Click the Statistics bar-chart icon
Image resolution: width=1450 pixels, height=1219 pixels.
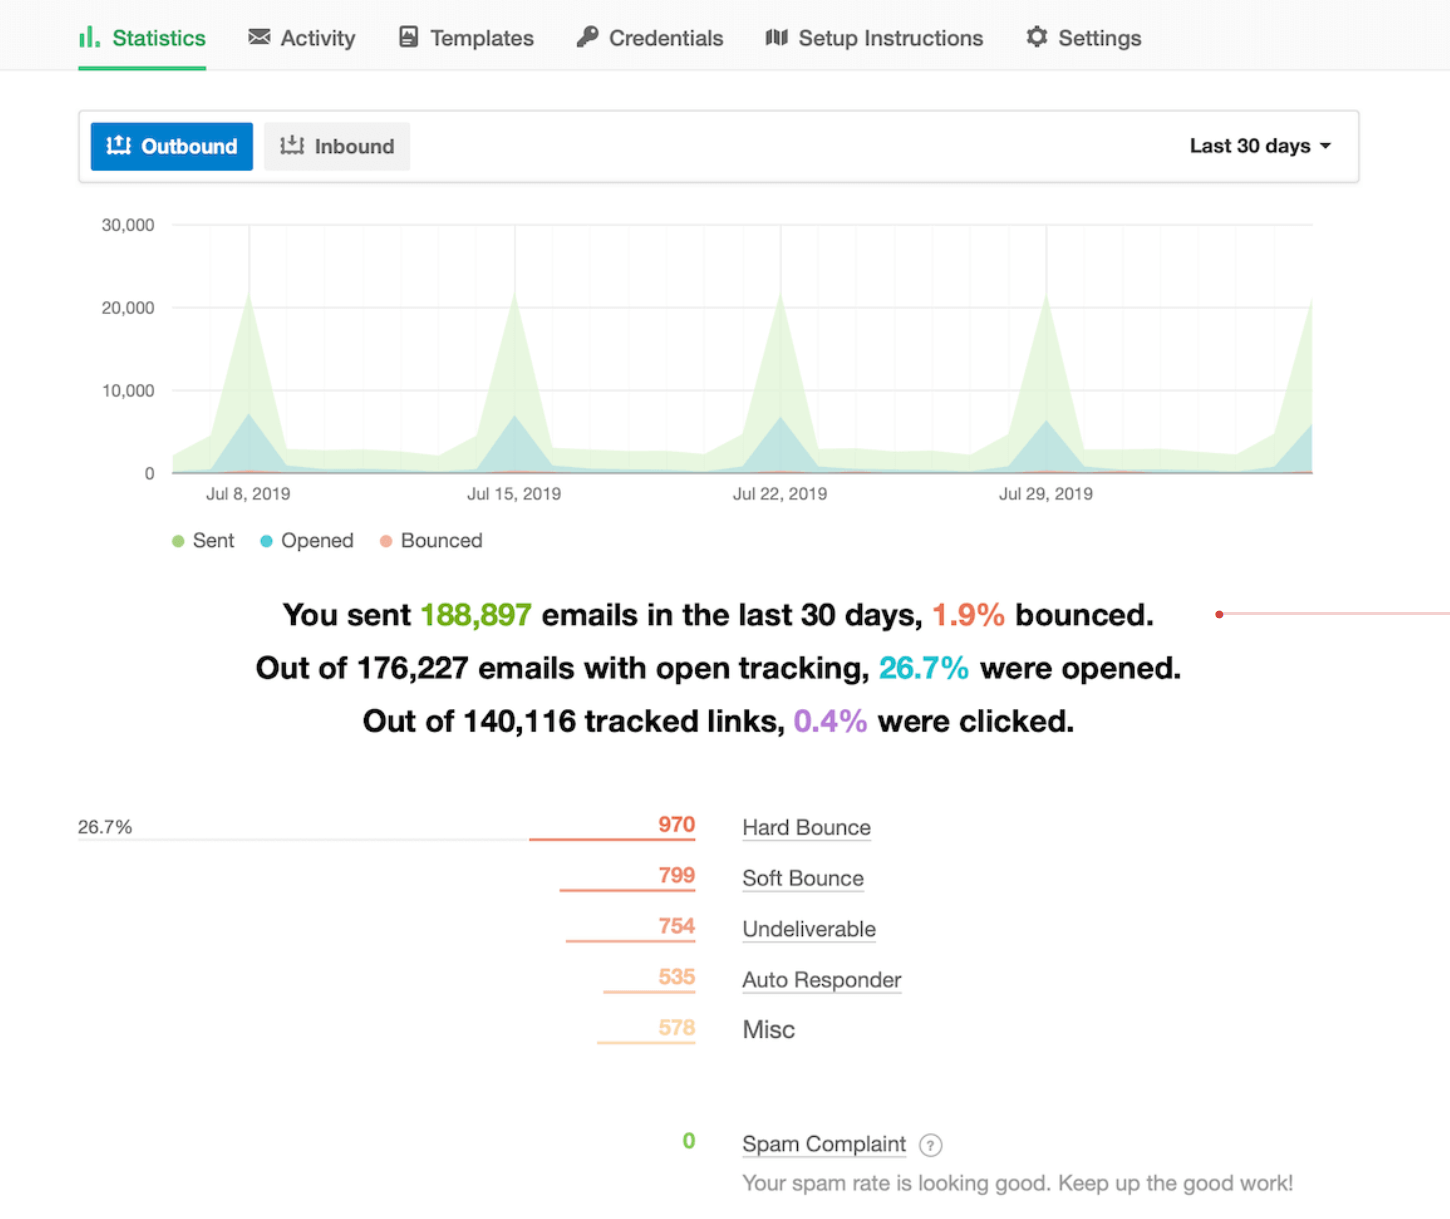pyautogui.click(x=88, y=37)
